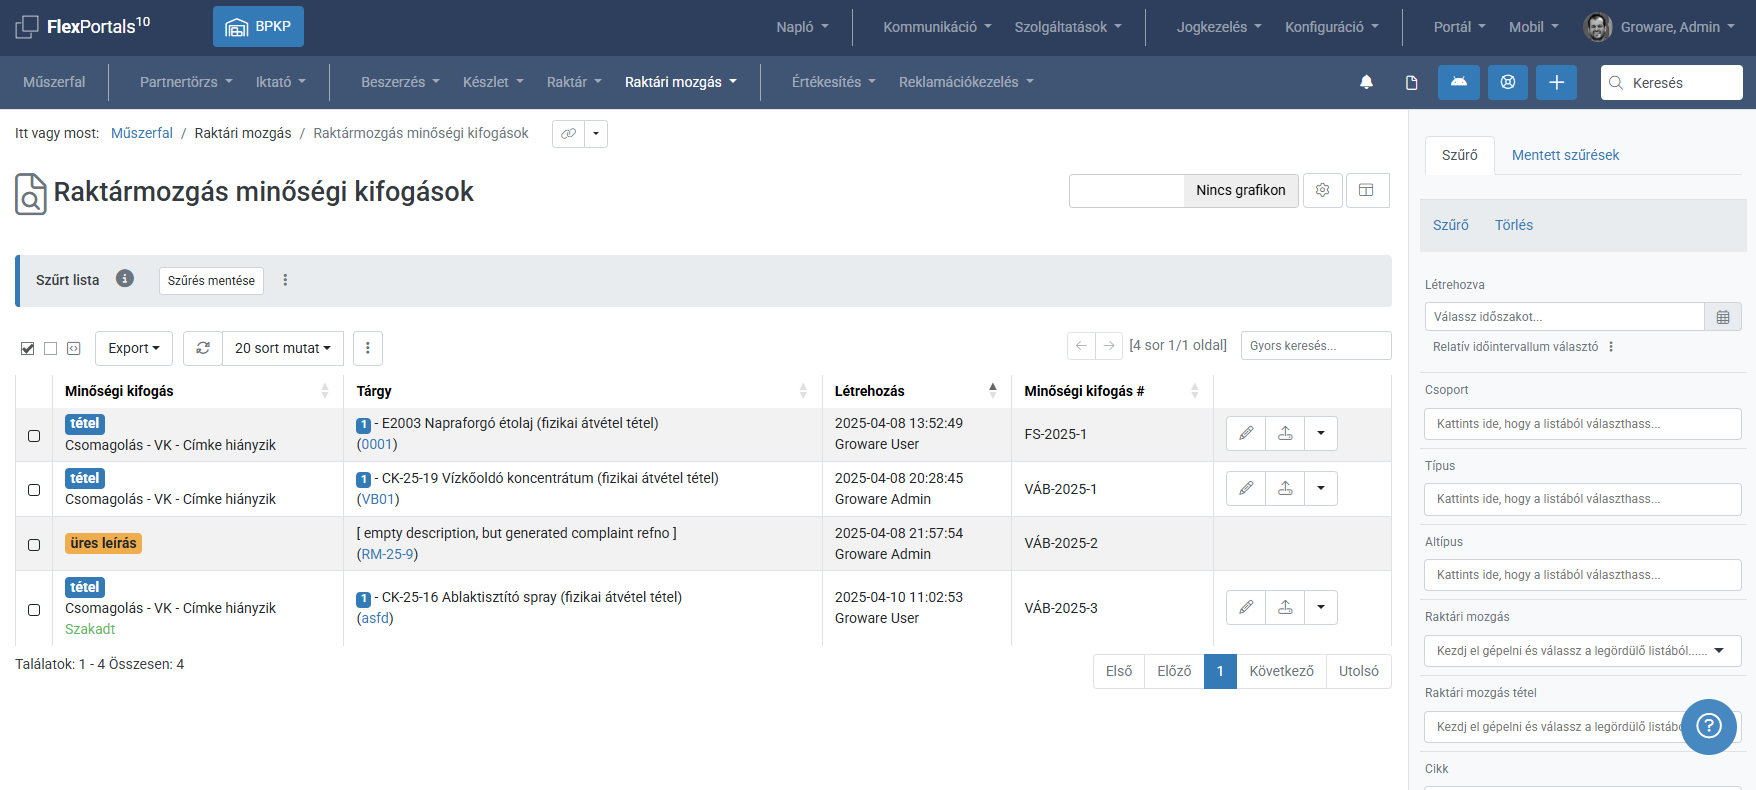Go to next page arrow

[1109, 345]
